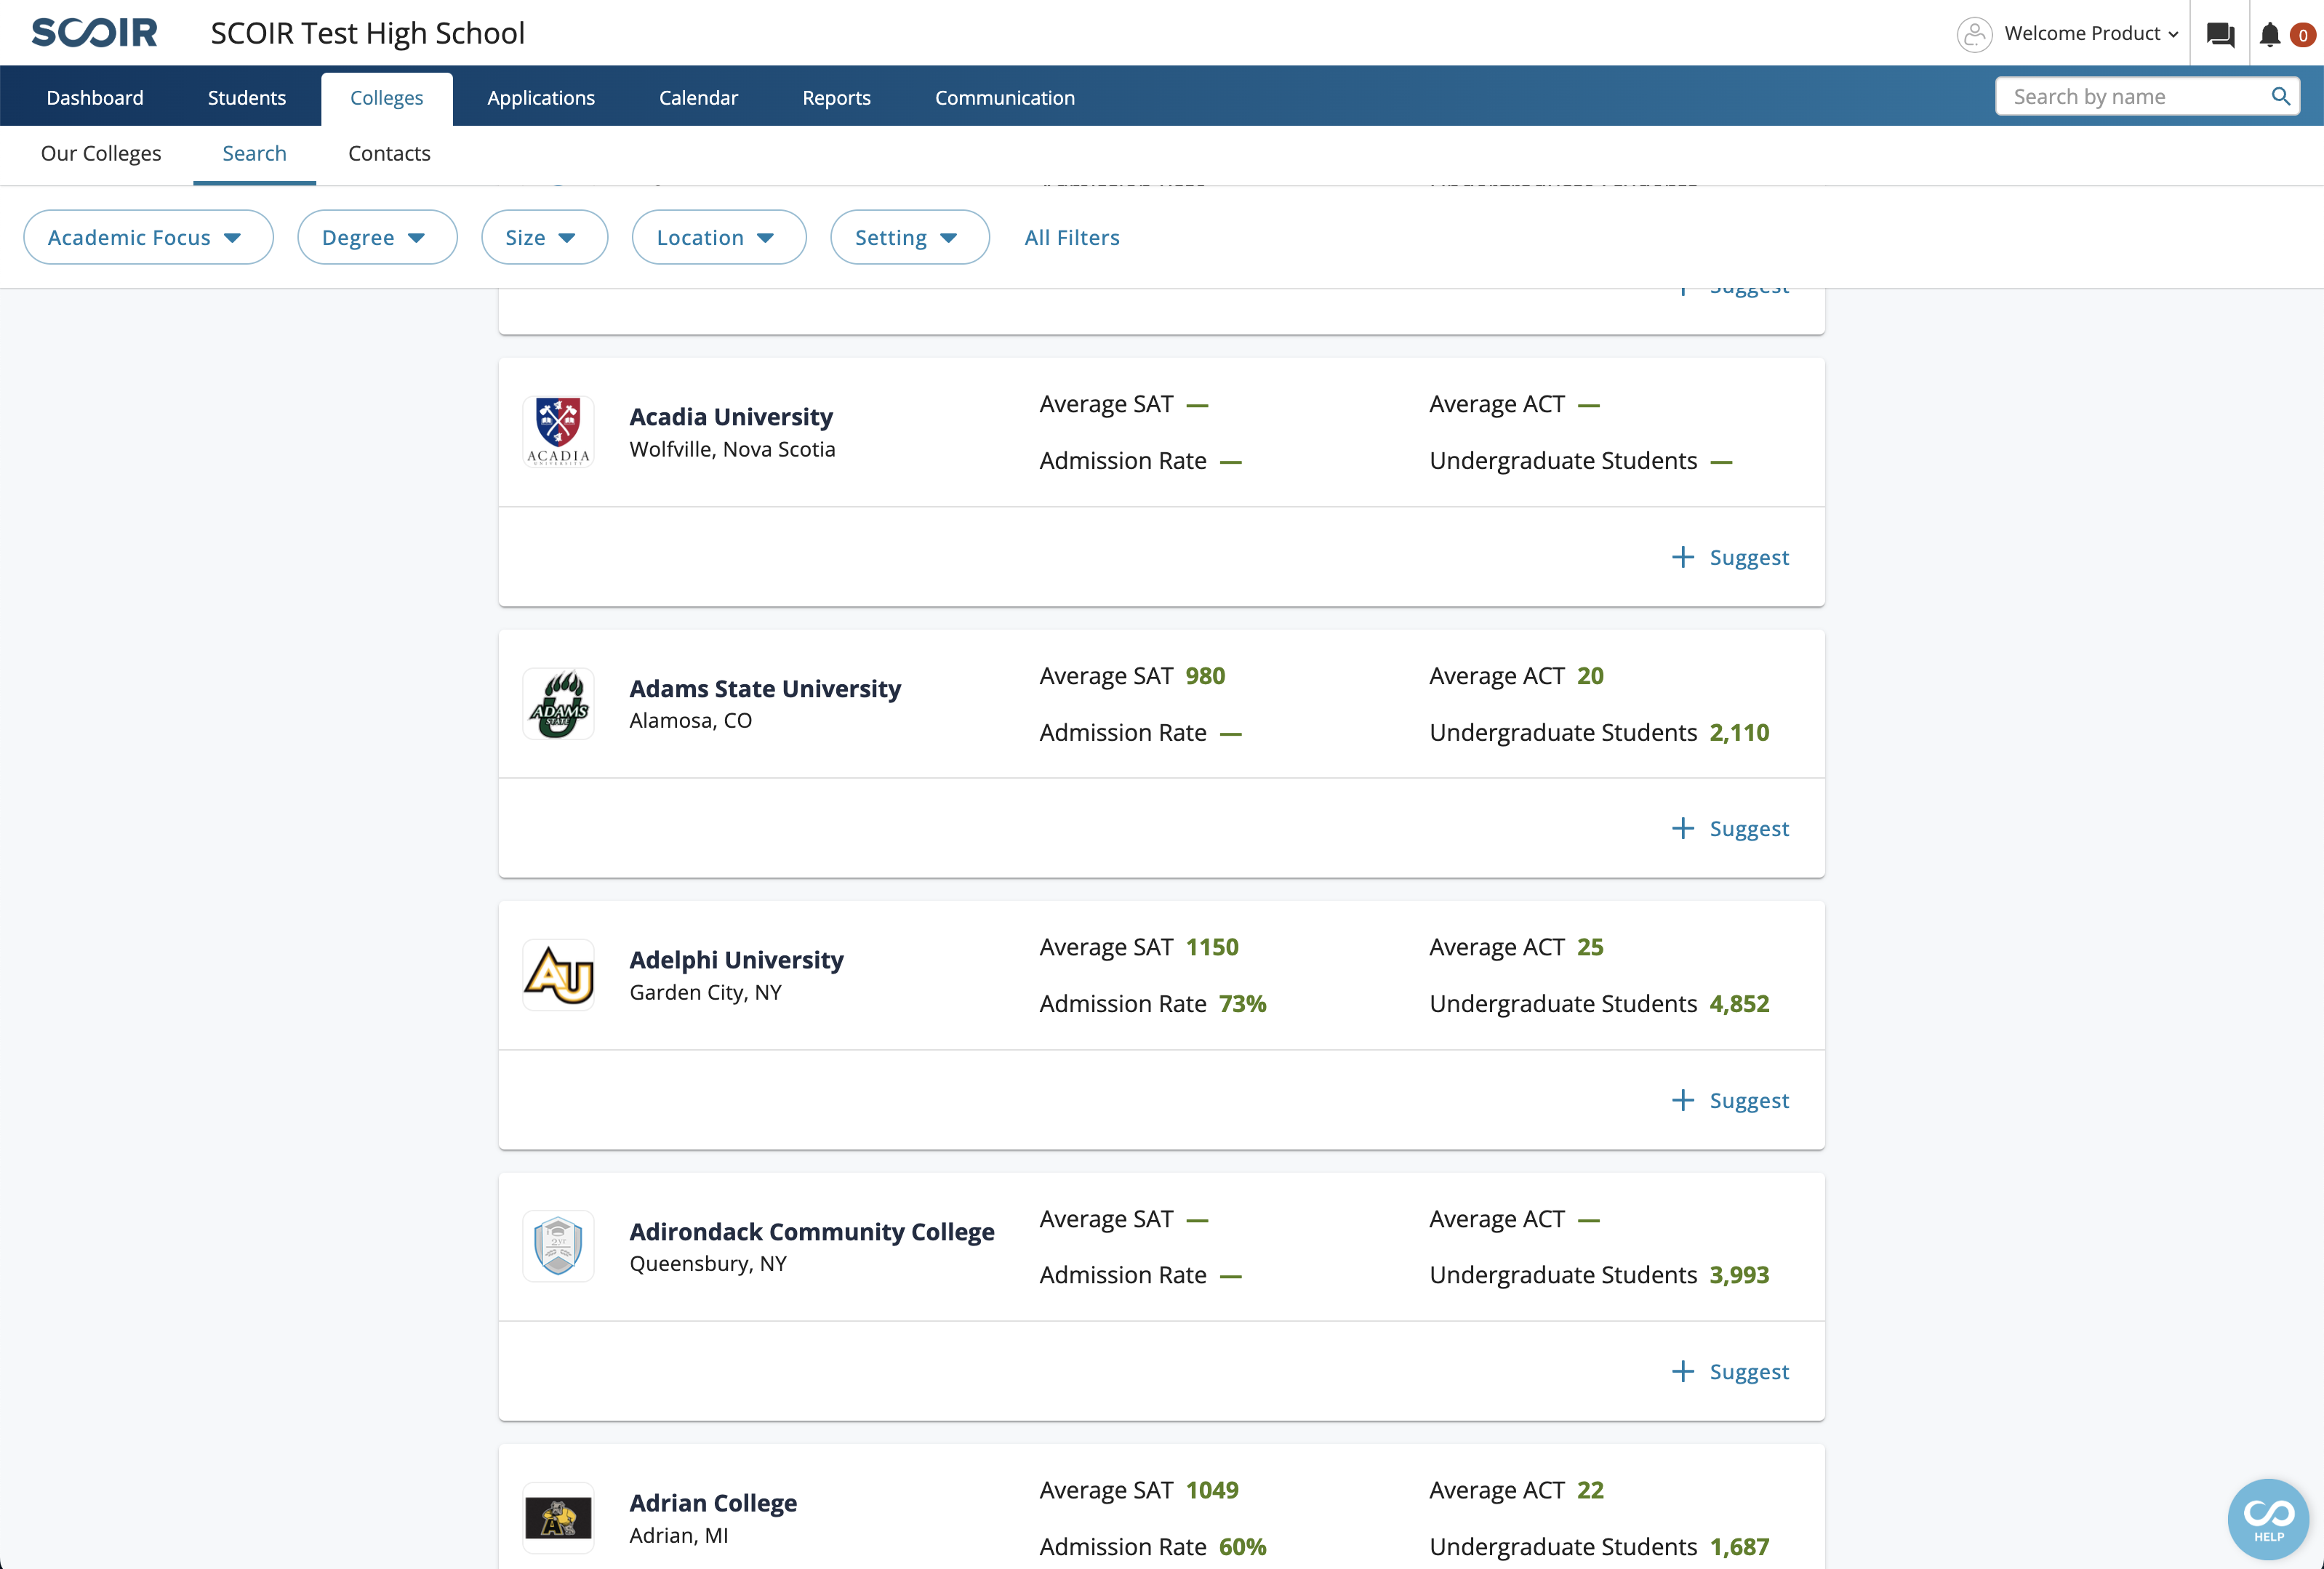Select the Search sub-tab
2324x1569 pixels.
coord(254,153)
